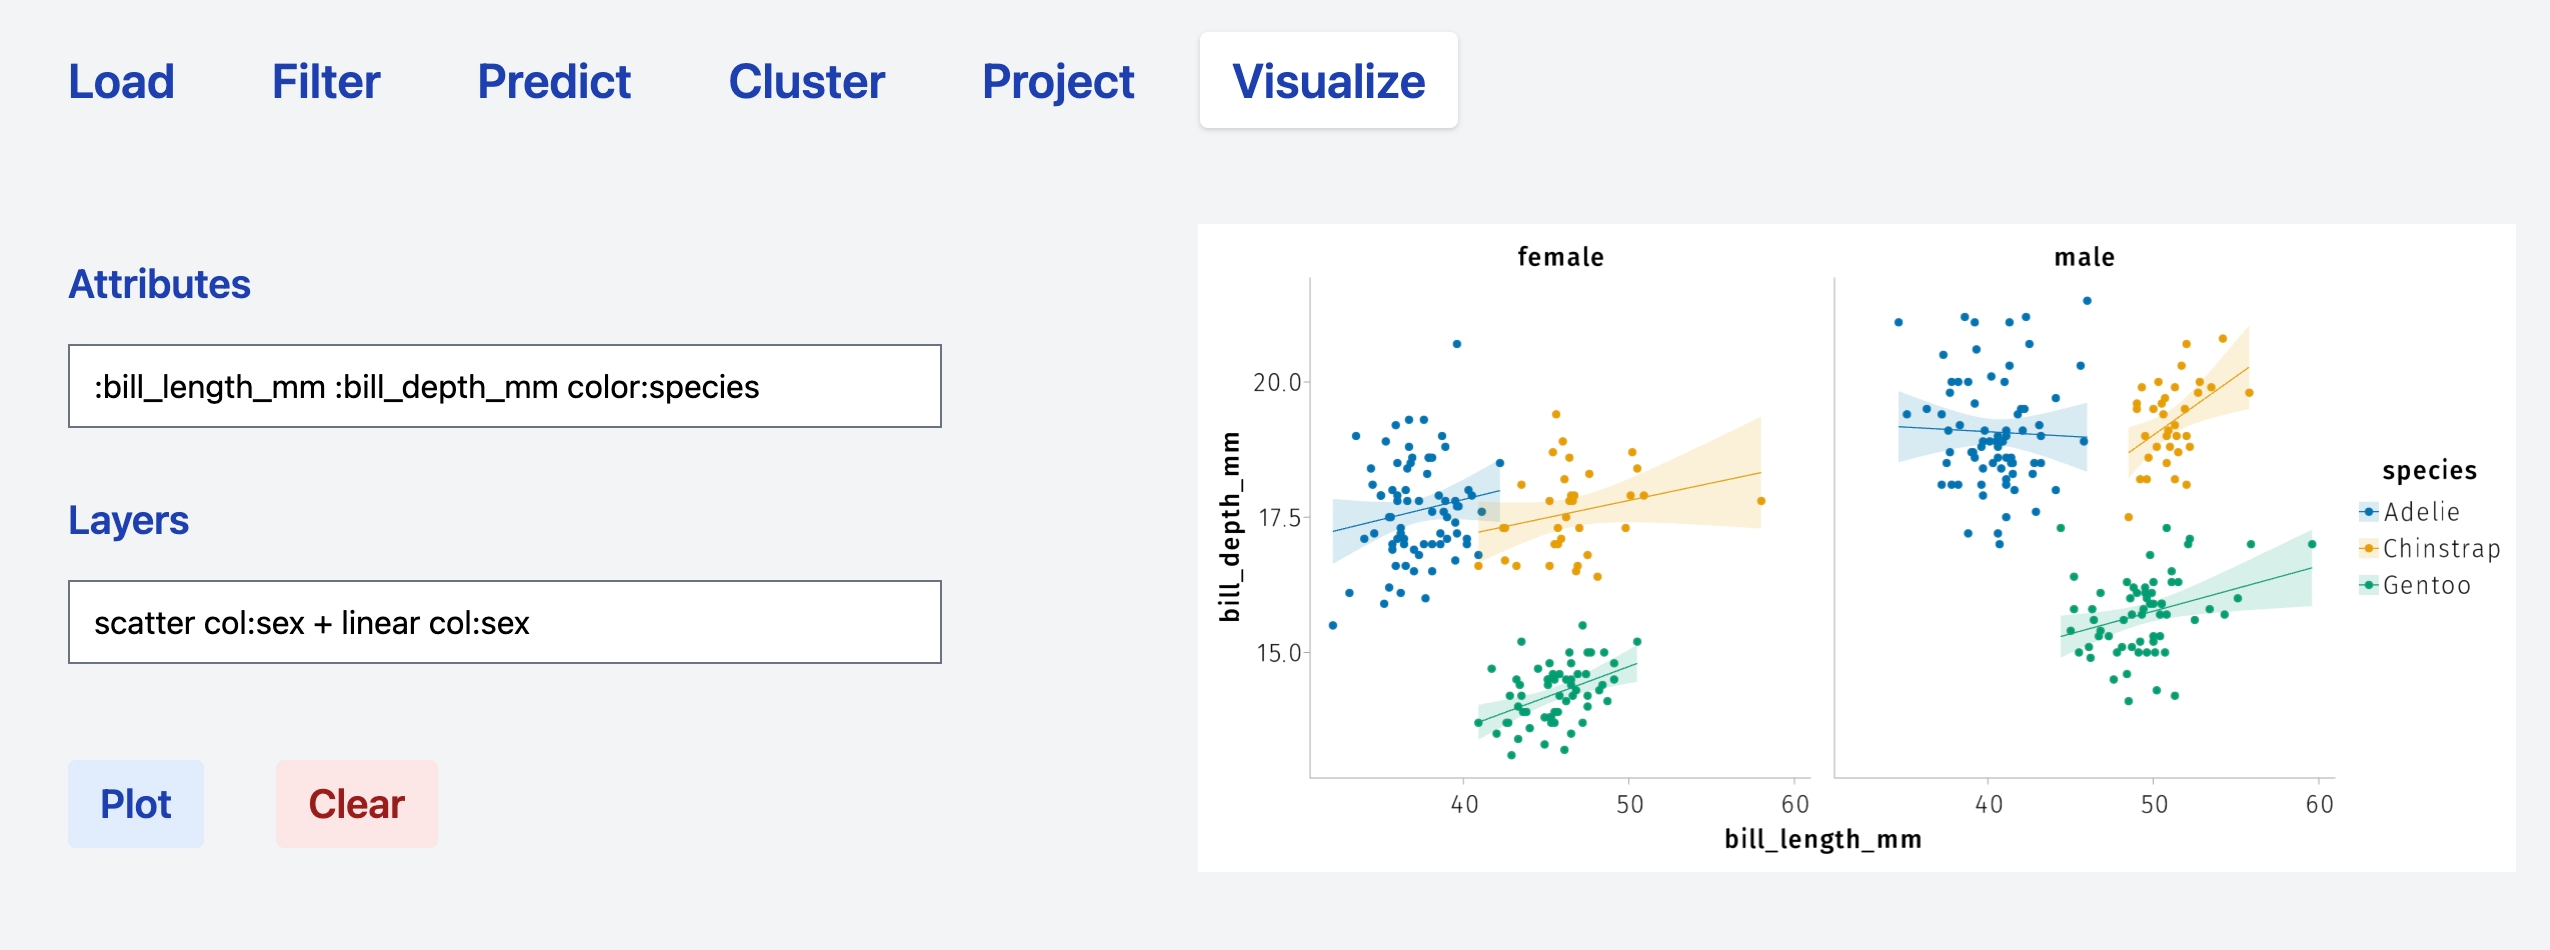
Task: Click the Gentoo legend color swatch
Action: [2368, 585]
